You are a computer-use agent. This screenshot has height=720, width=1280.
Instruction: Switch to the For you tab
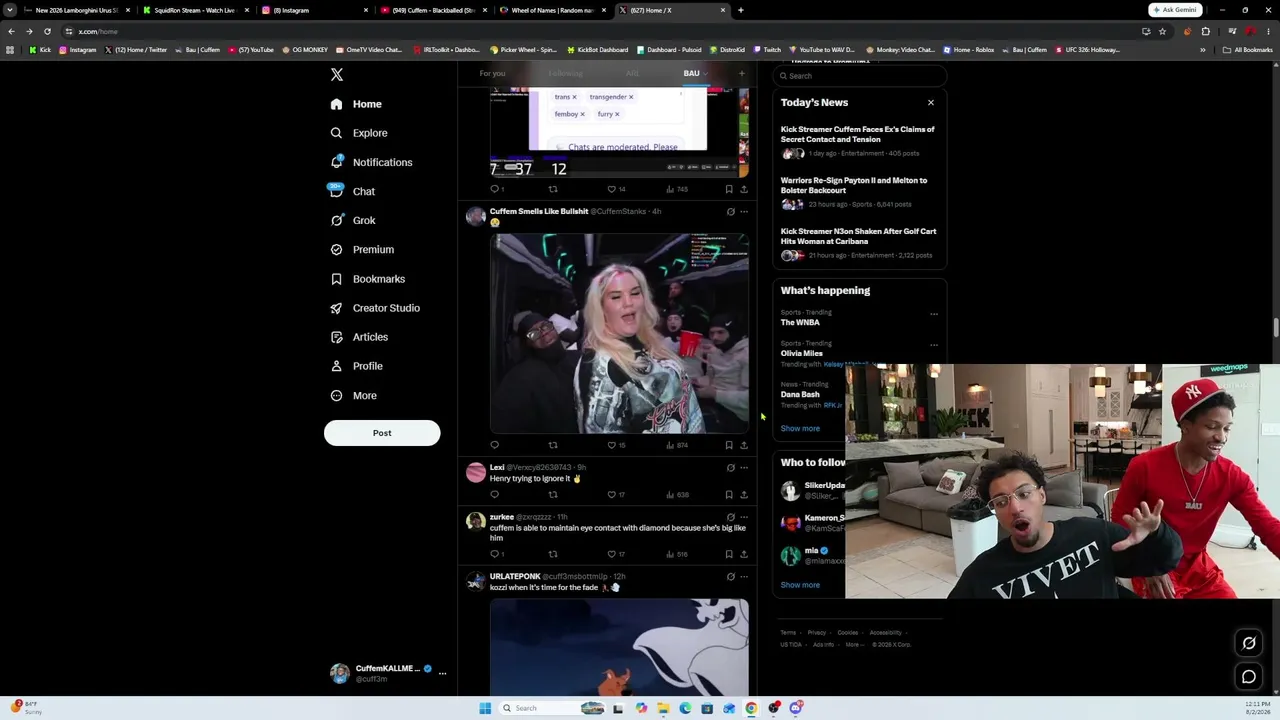492,73
